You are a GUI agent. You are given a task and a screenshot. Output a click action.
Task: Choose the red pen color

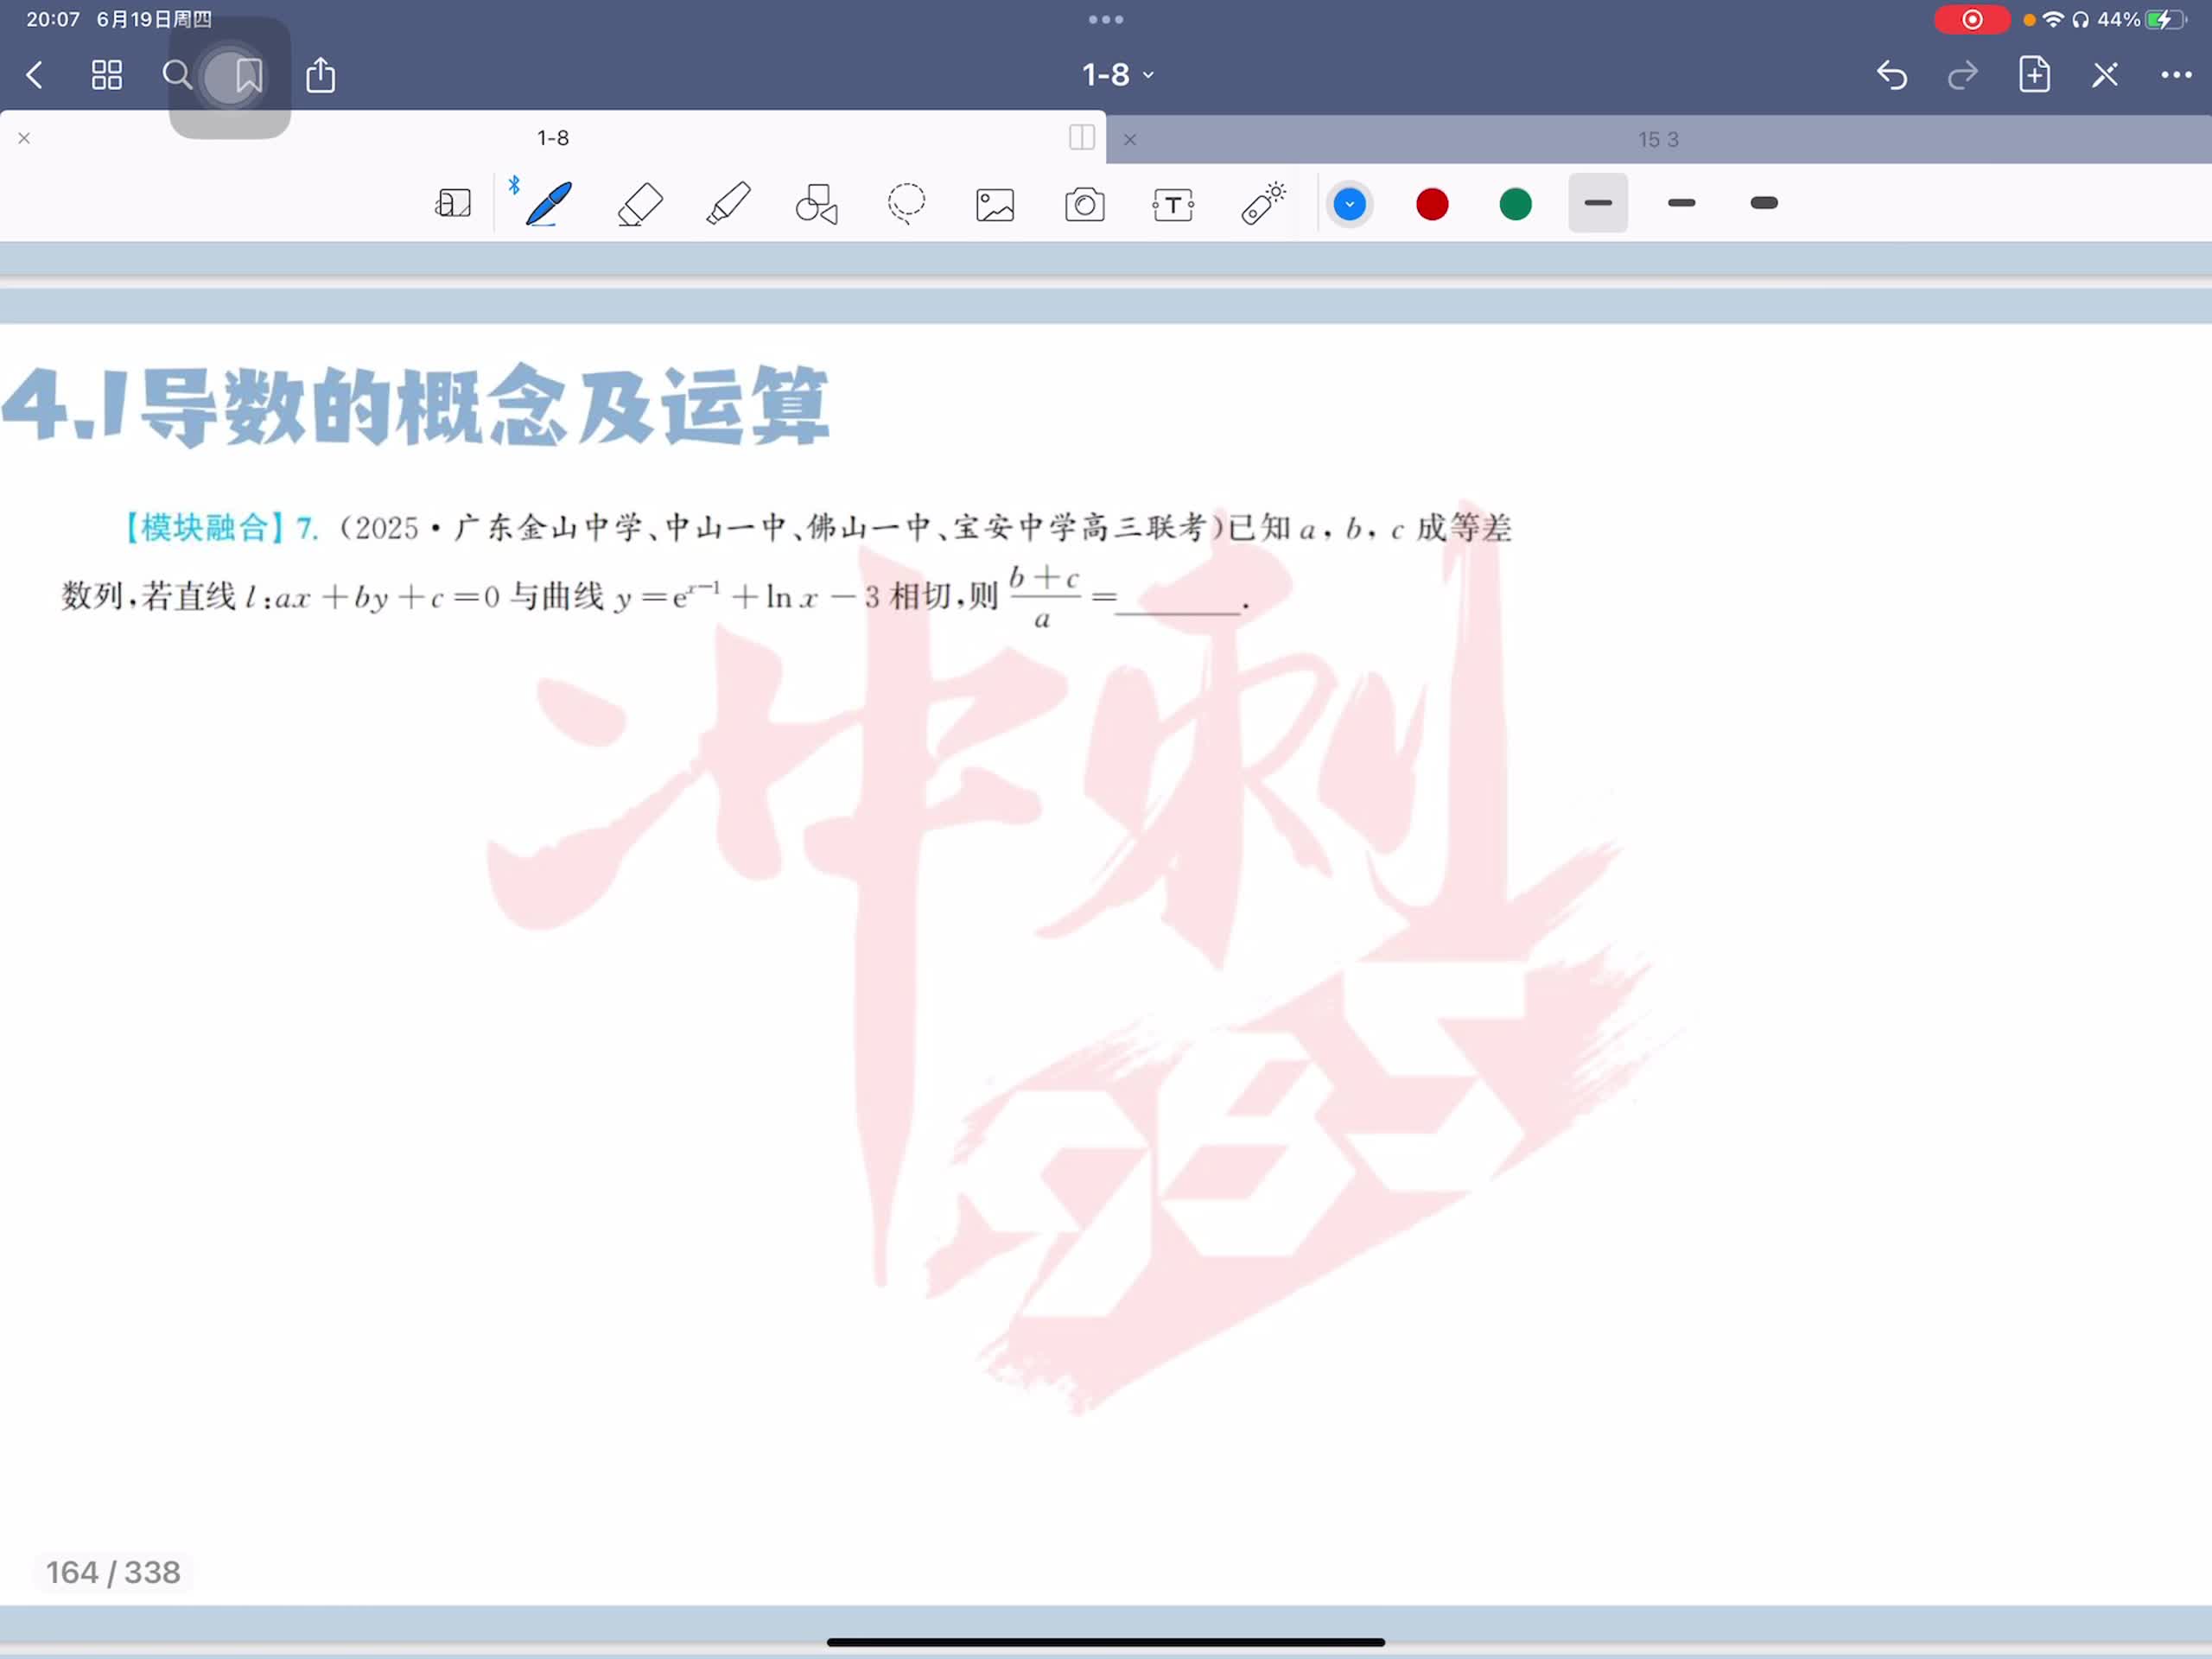pos(1431,204)
